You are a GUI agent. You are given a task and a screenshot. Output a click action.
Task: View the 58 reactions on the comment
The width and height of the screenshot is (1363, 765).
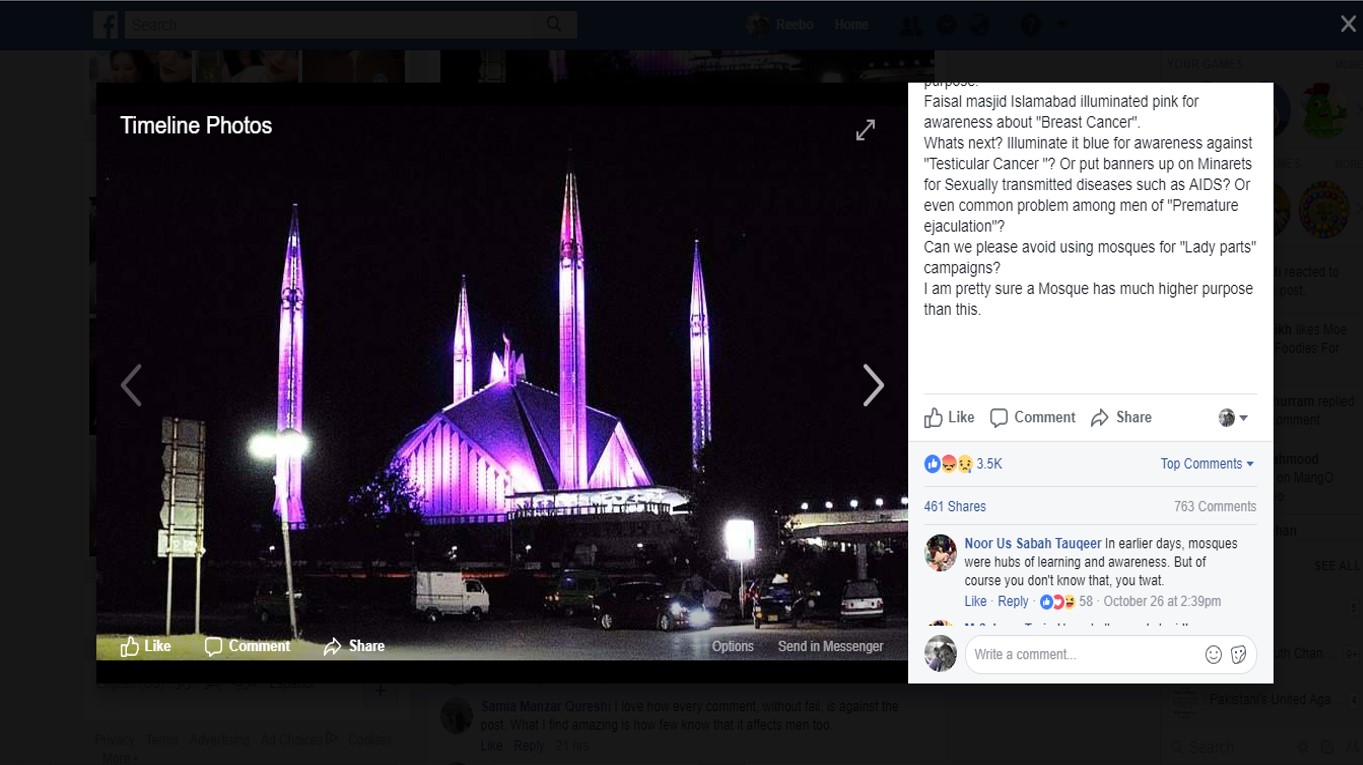(x=1066, y=601)
